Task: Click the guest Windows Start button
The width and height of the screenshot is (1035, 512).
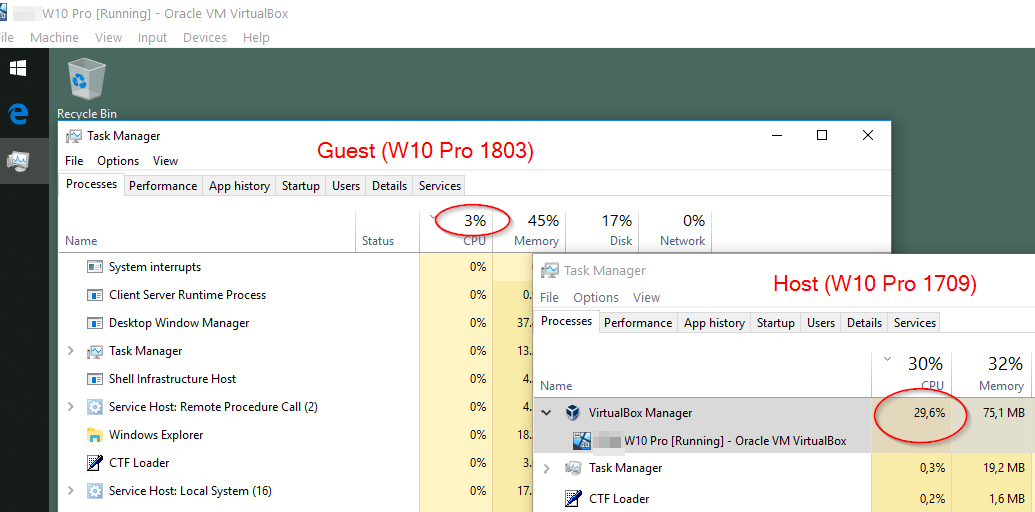Action: (x=18, y=68)
